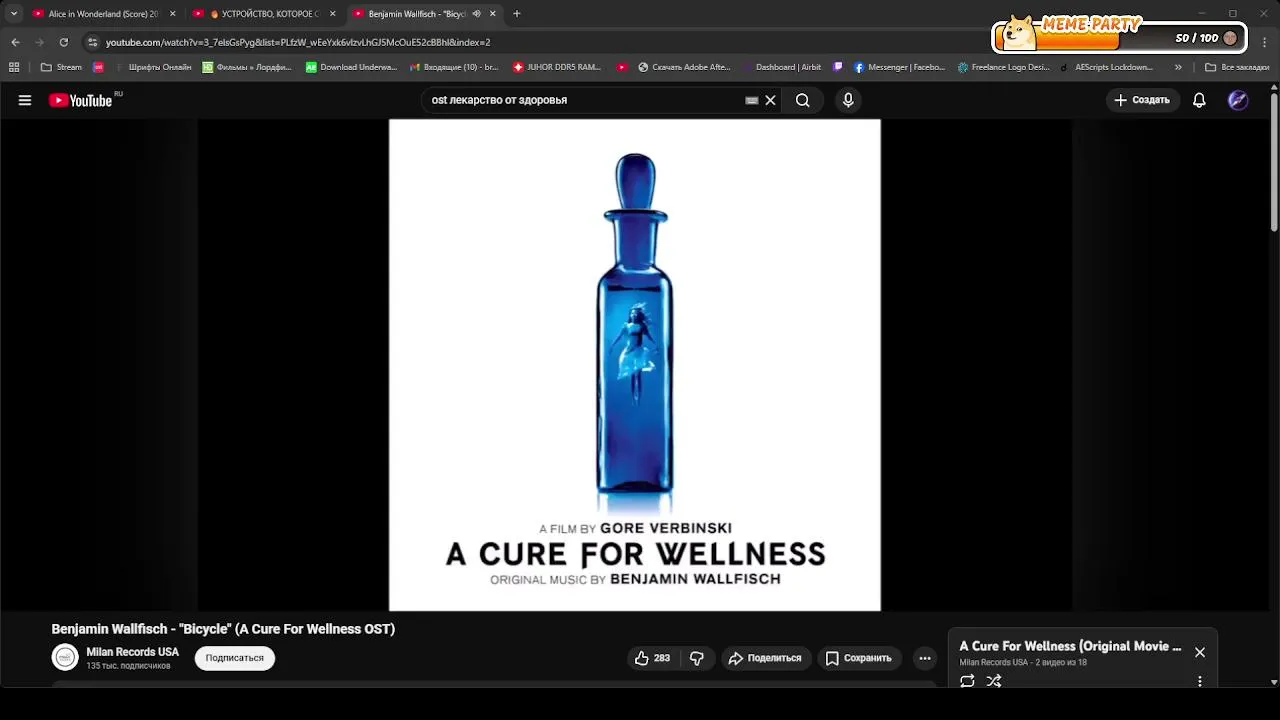
Task: Open the Фильмы » Лордфи... bookmark
Action: click(x=247, y=67)
